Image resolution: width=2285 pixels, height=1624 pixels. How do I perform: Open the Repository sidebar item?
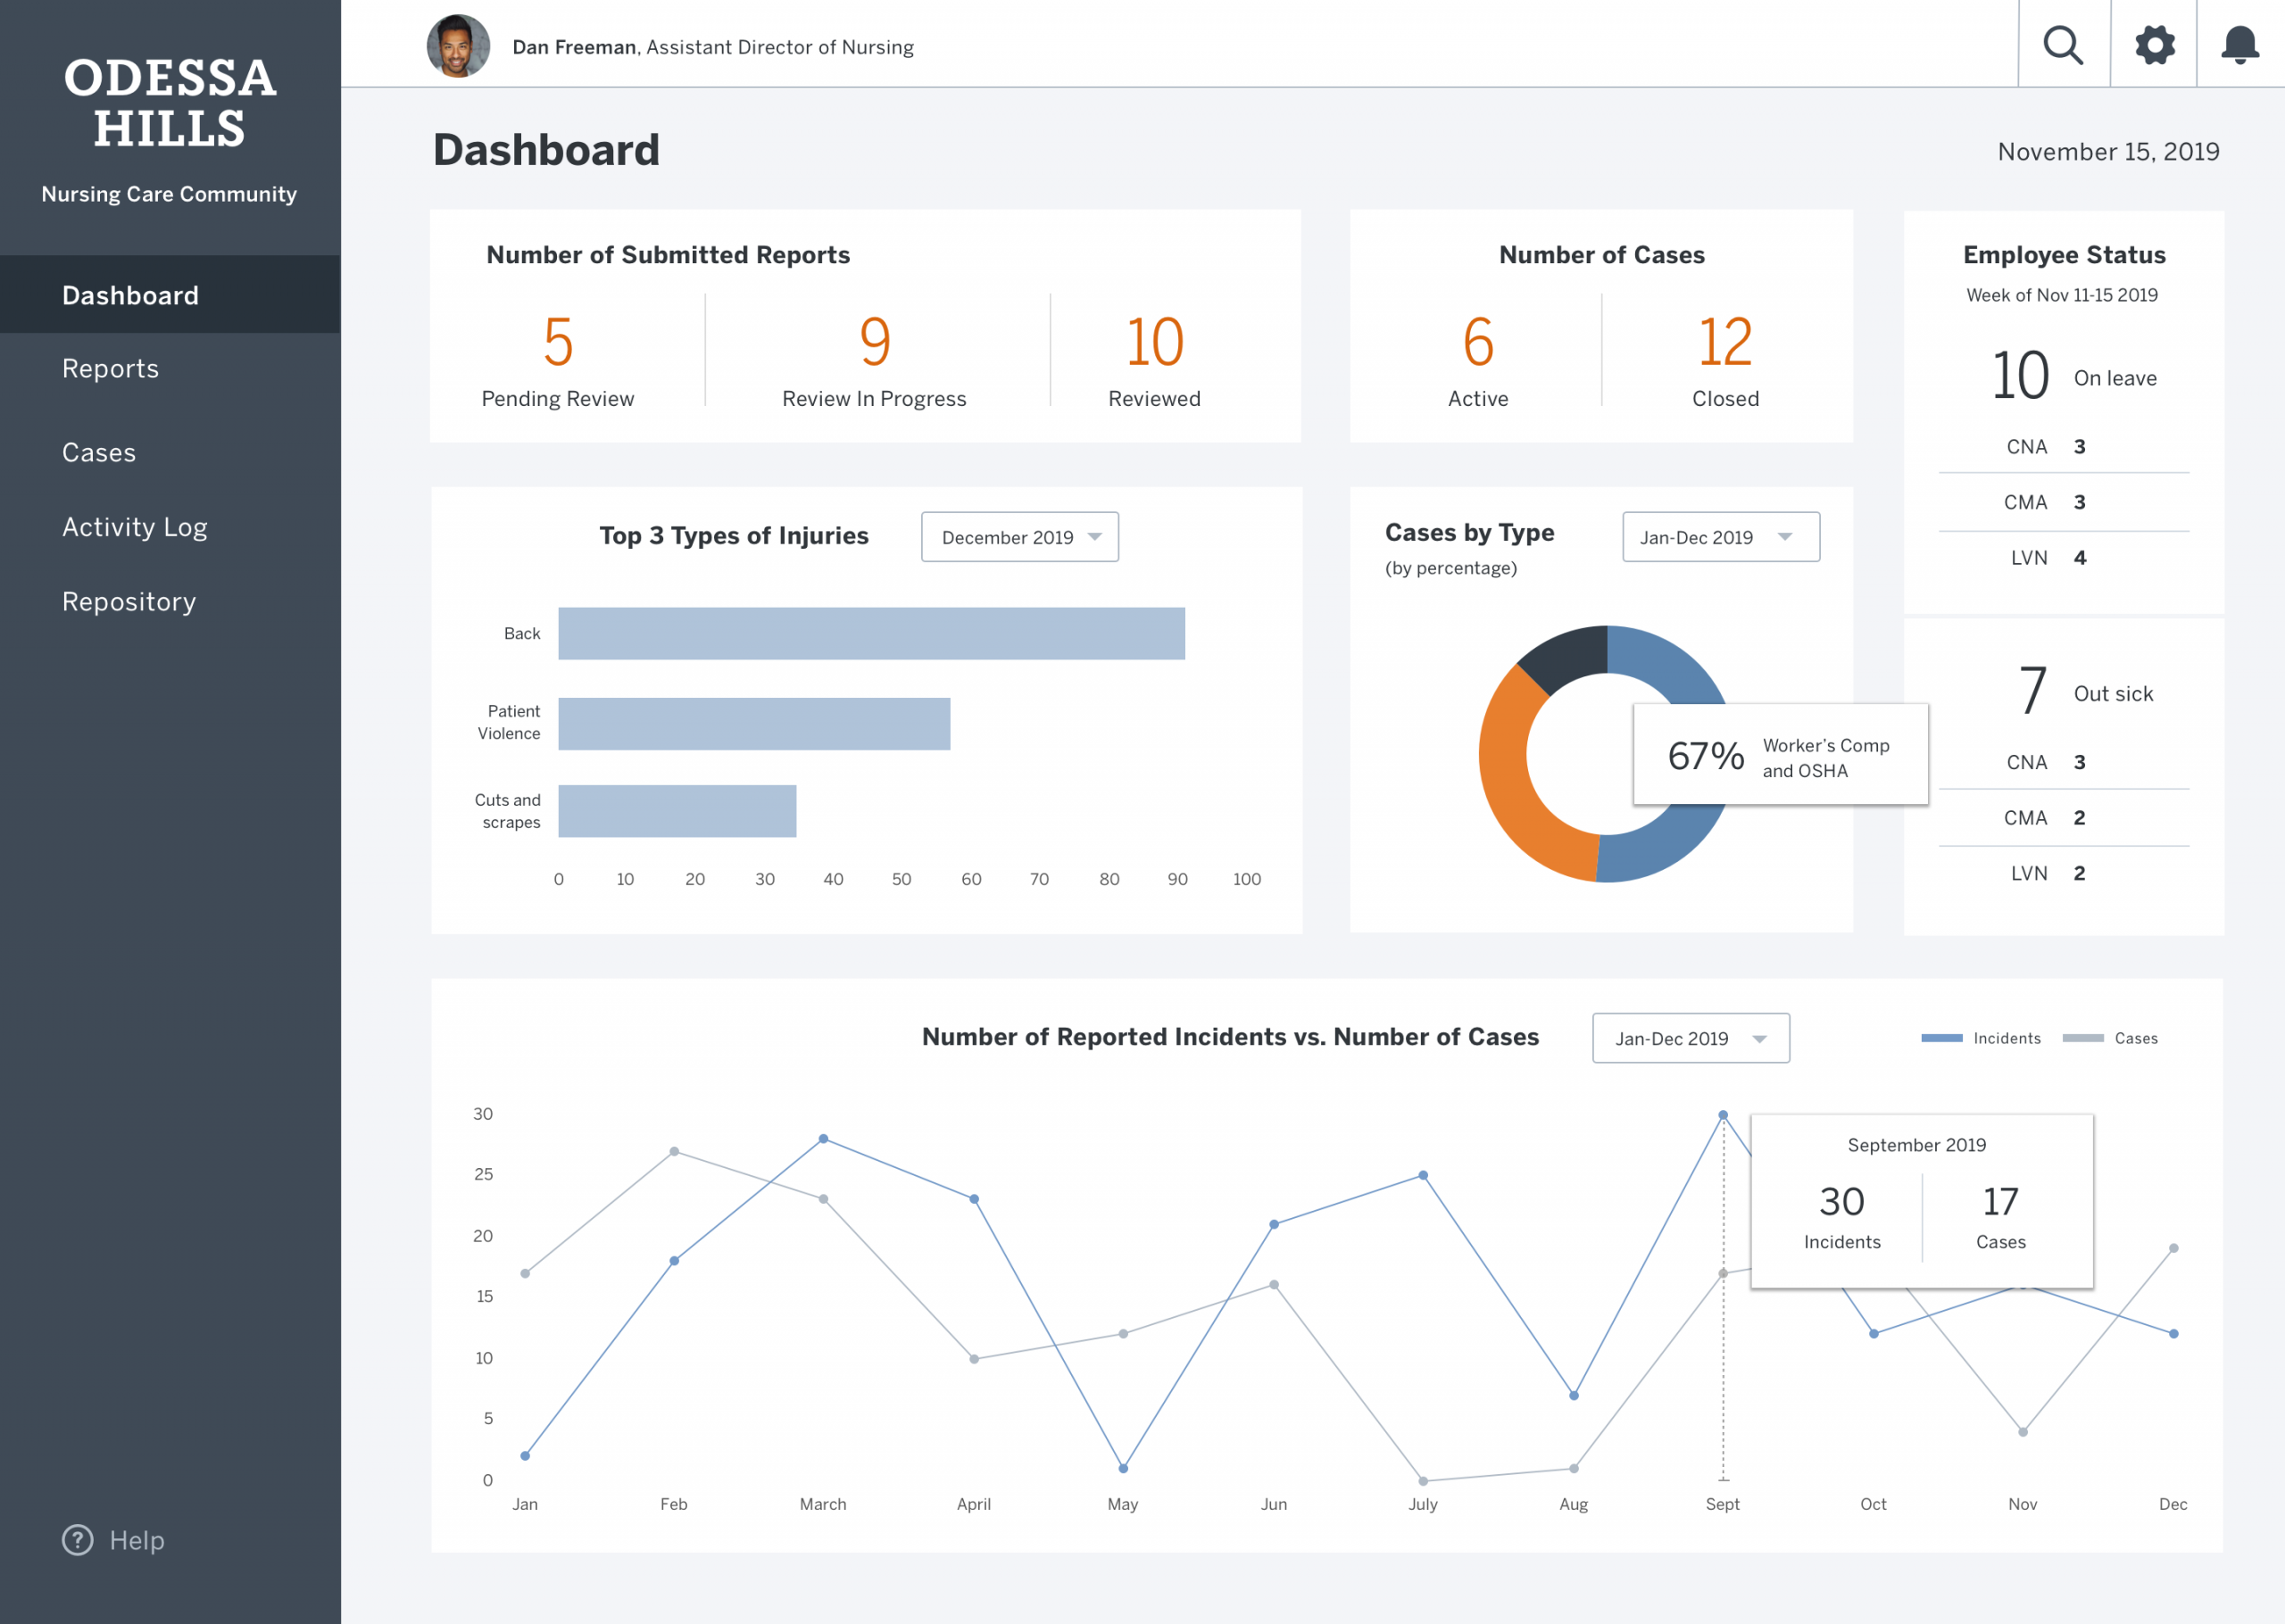point(128,601)
